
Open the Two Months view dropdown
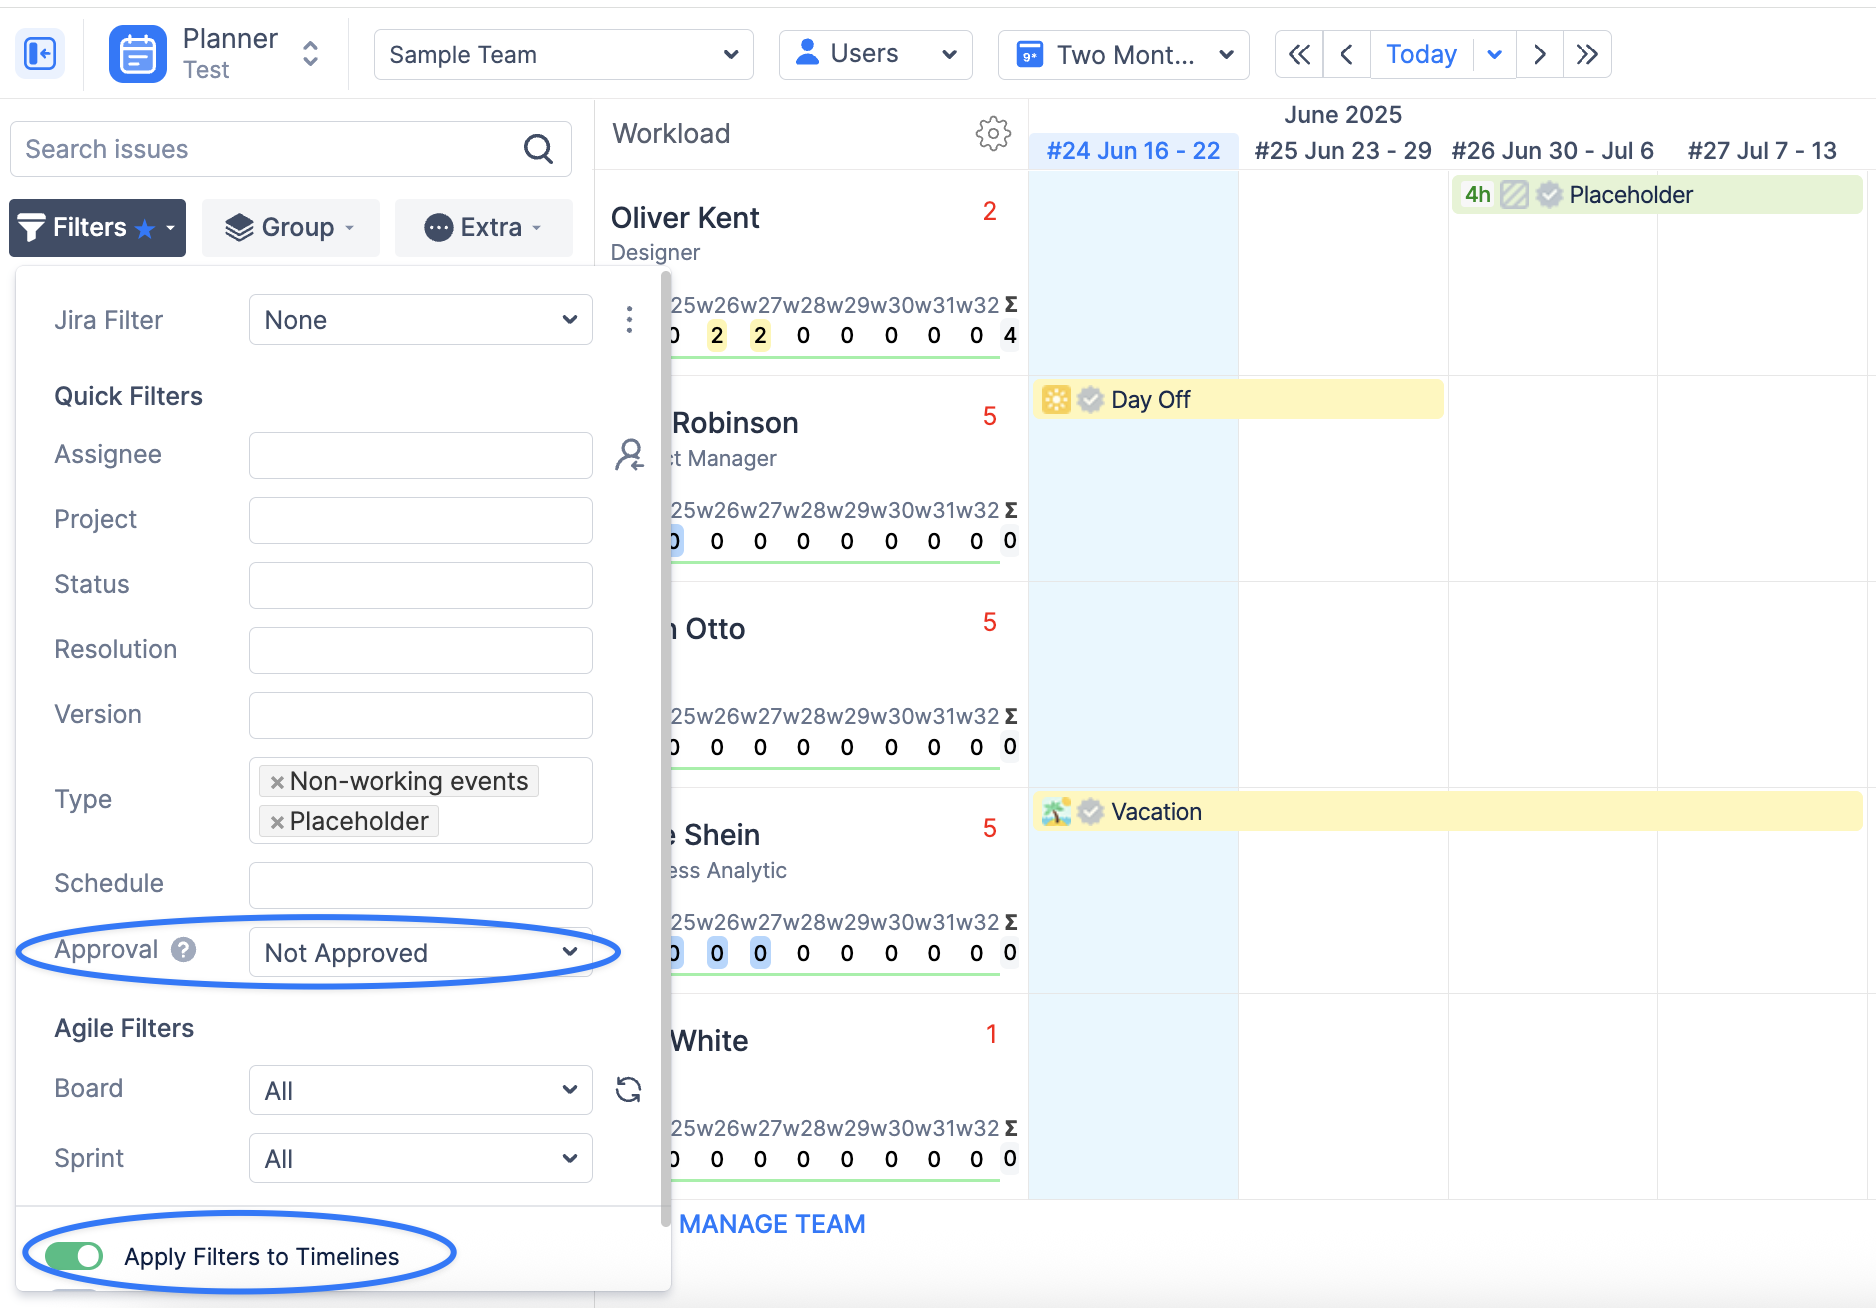(x=1123, y=54)
